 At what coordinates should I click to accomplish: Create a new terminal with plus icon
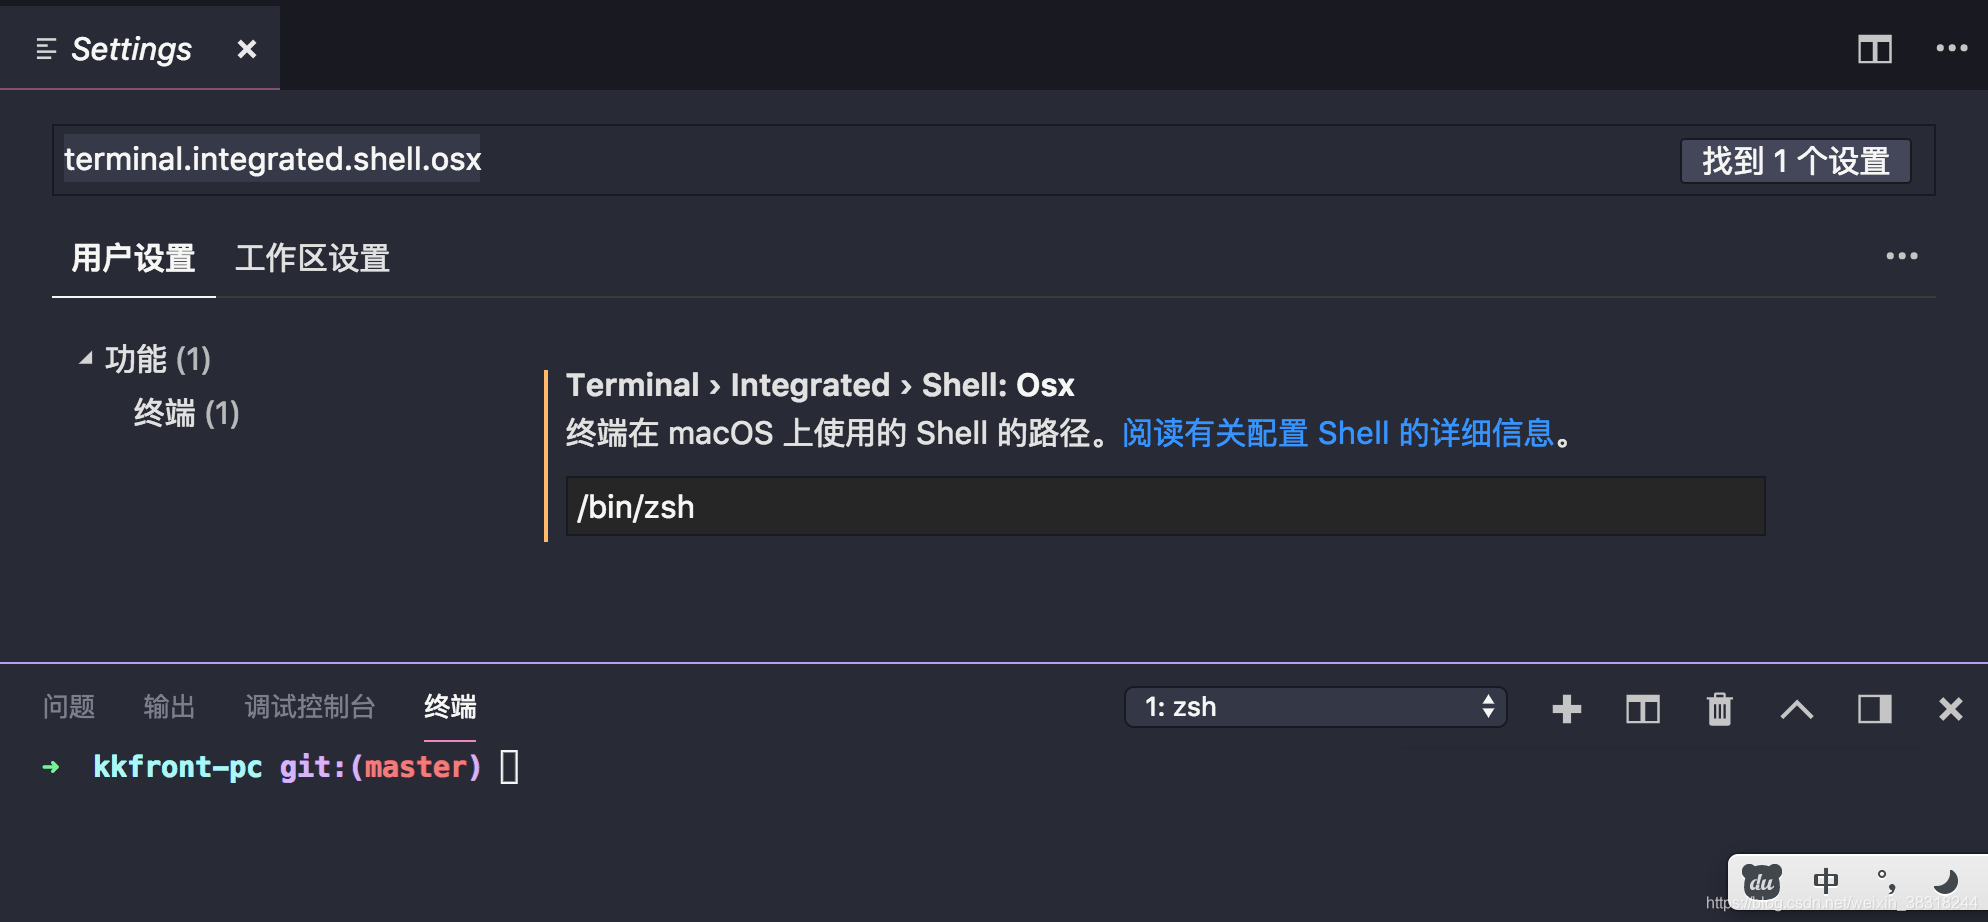click(1566, 709)
